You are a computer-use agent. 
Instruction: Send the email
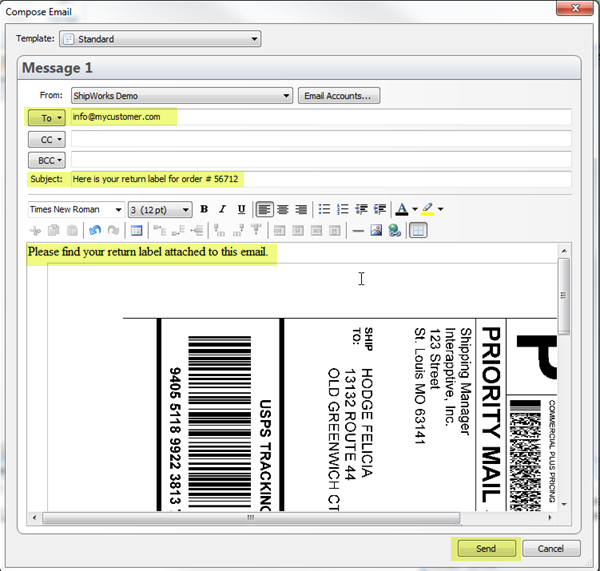486,549
